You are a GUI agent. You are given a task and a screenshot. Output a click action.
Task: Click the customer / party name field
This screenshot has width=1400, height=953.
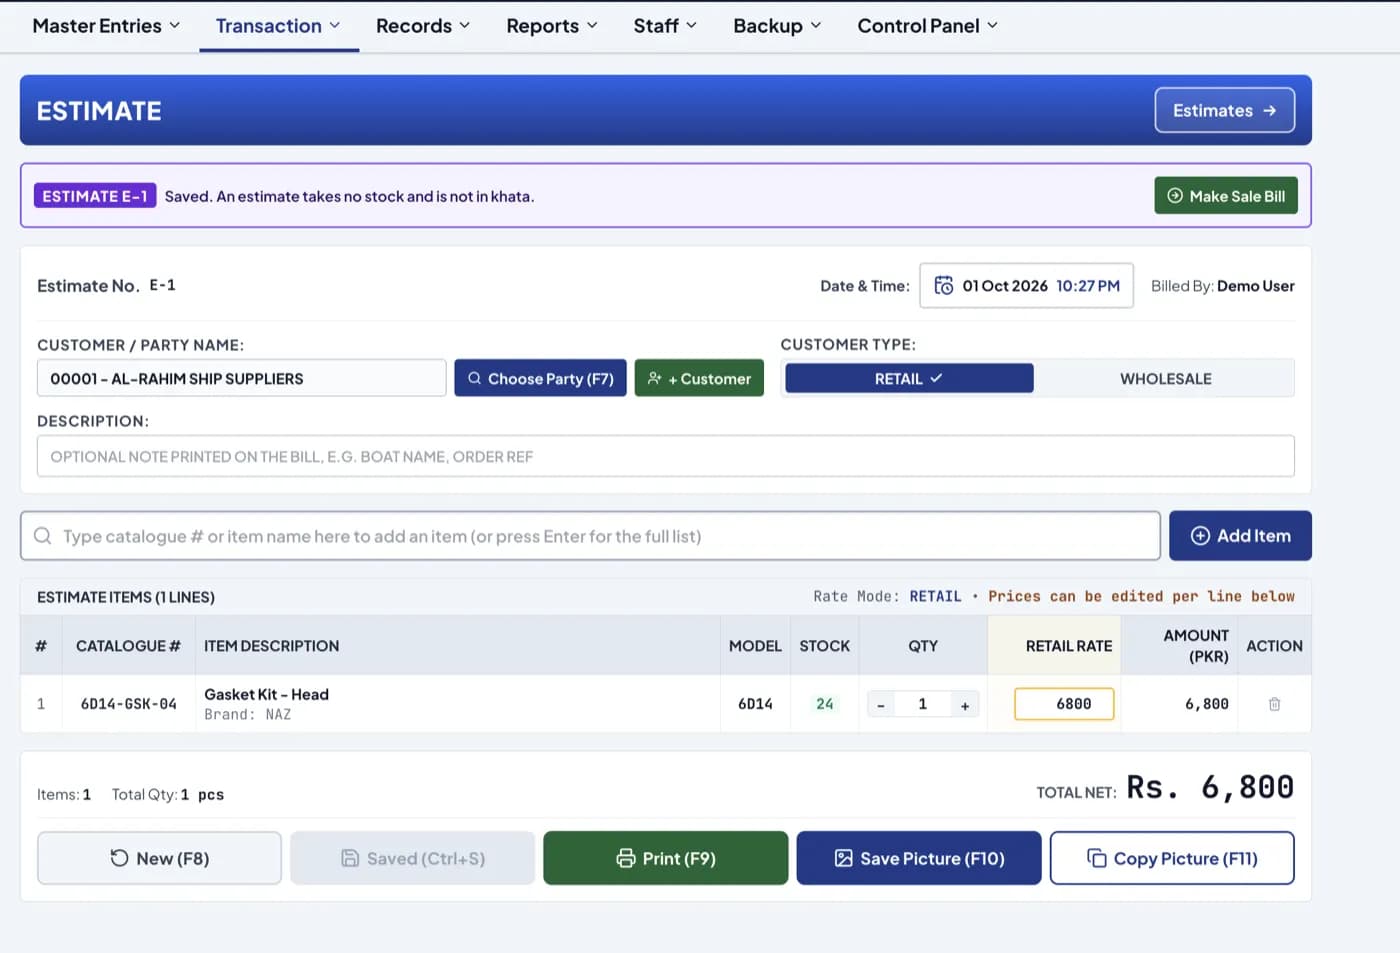[x=242, y=379]
